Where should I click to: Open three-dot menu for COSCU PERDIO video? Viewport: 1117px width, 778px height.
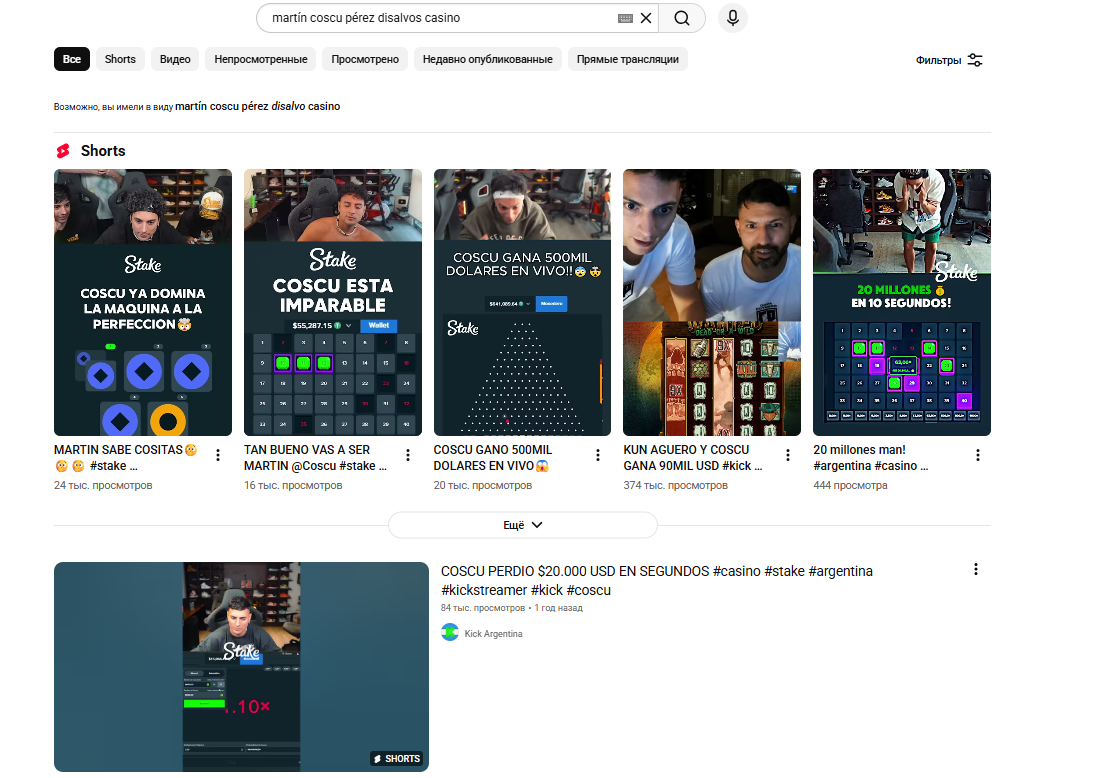(x=976, y=569)
